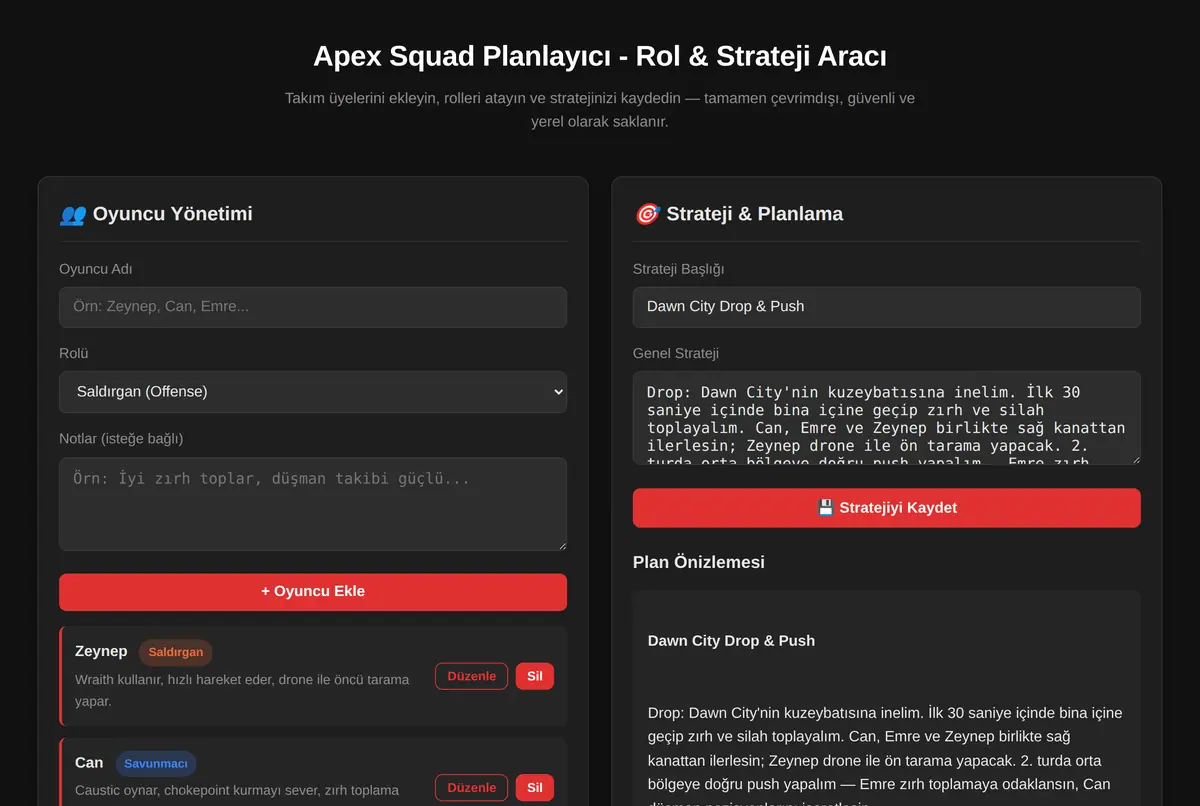Viewport: 1200px width, 806px height.
Task: Save strategy with Stratejiyi Kaydet button
Action: pos(887,508)
